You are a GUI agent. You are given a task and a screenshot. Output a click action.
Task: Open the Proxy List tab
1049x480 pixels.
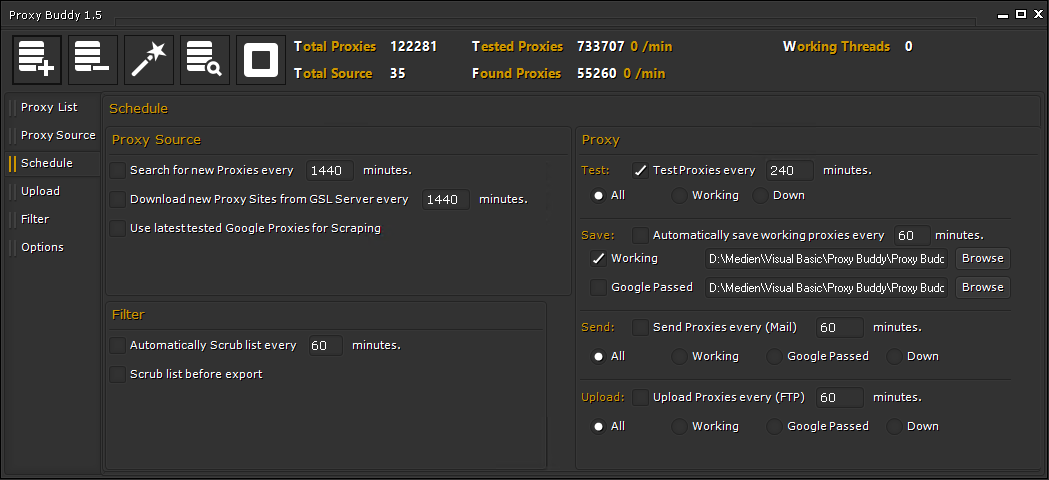(49, 108)
